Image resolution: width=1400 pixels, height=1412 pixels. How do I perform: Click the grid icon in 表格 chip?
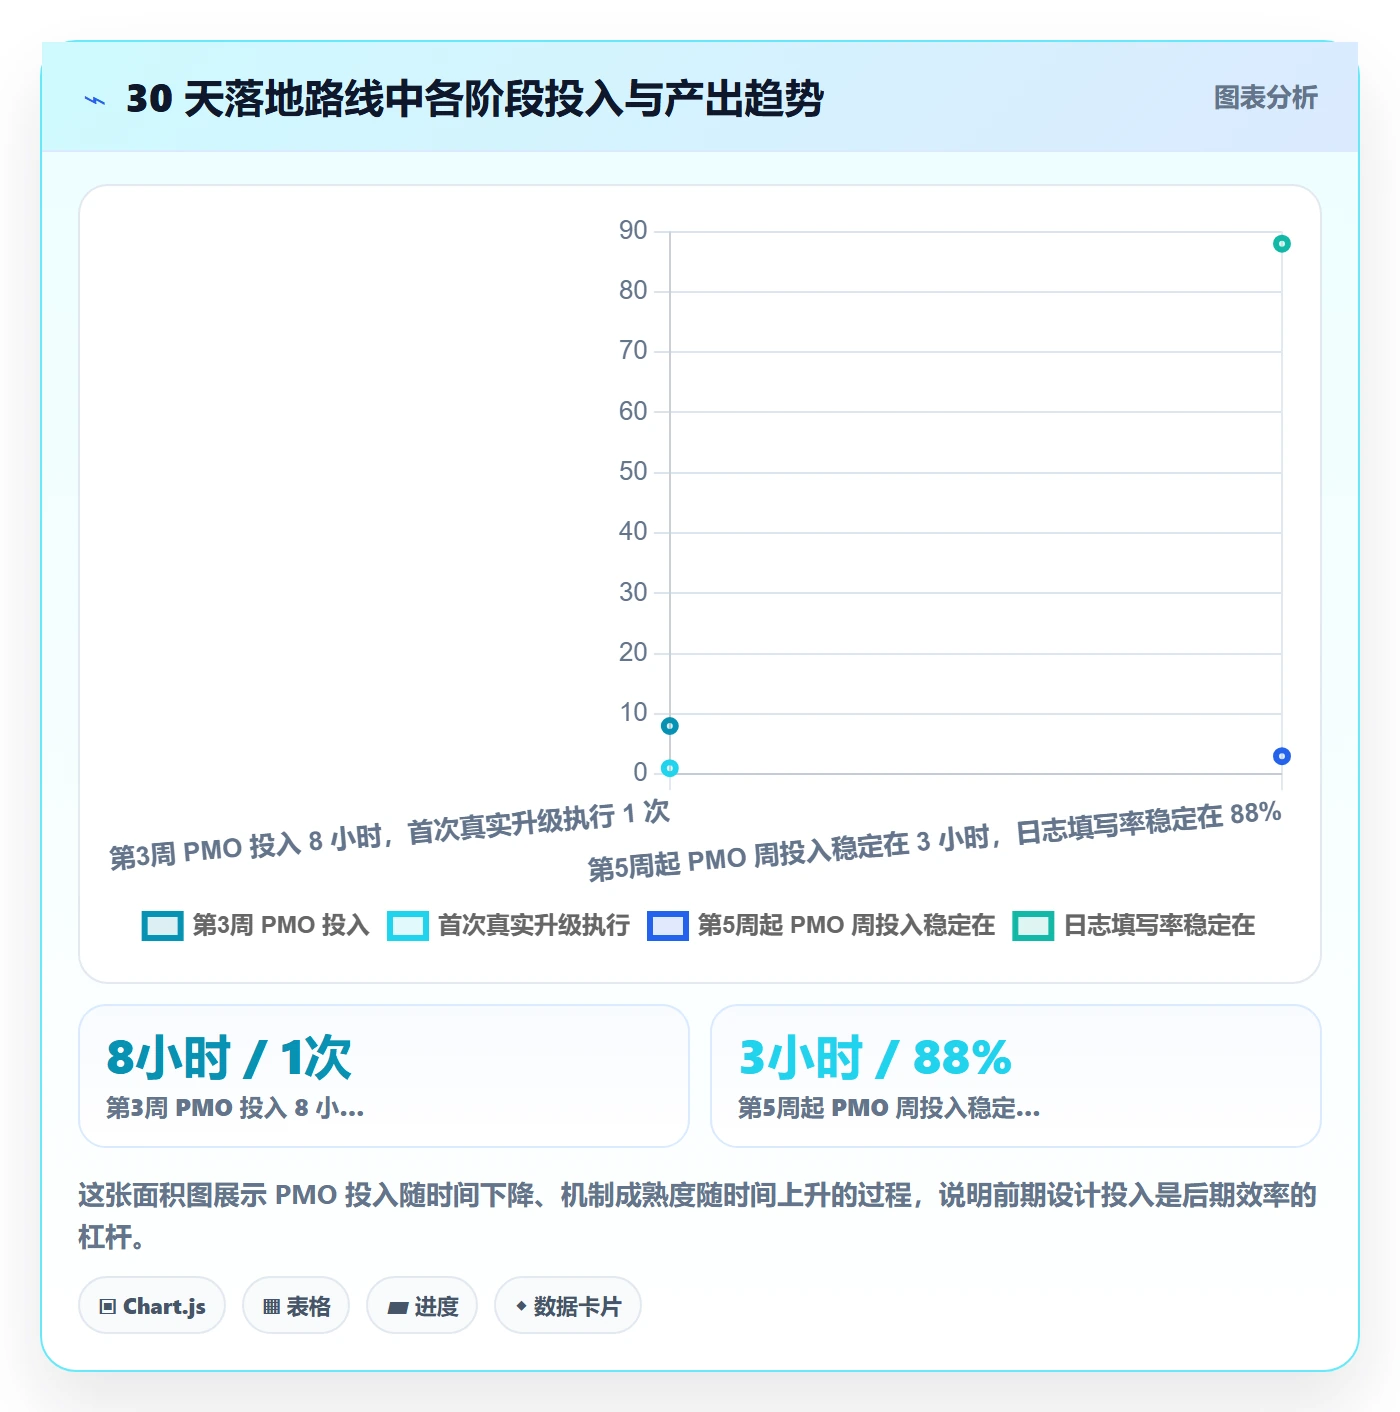point(271,1307)
